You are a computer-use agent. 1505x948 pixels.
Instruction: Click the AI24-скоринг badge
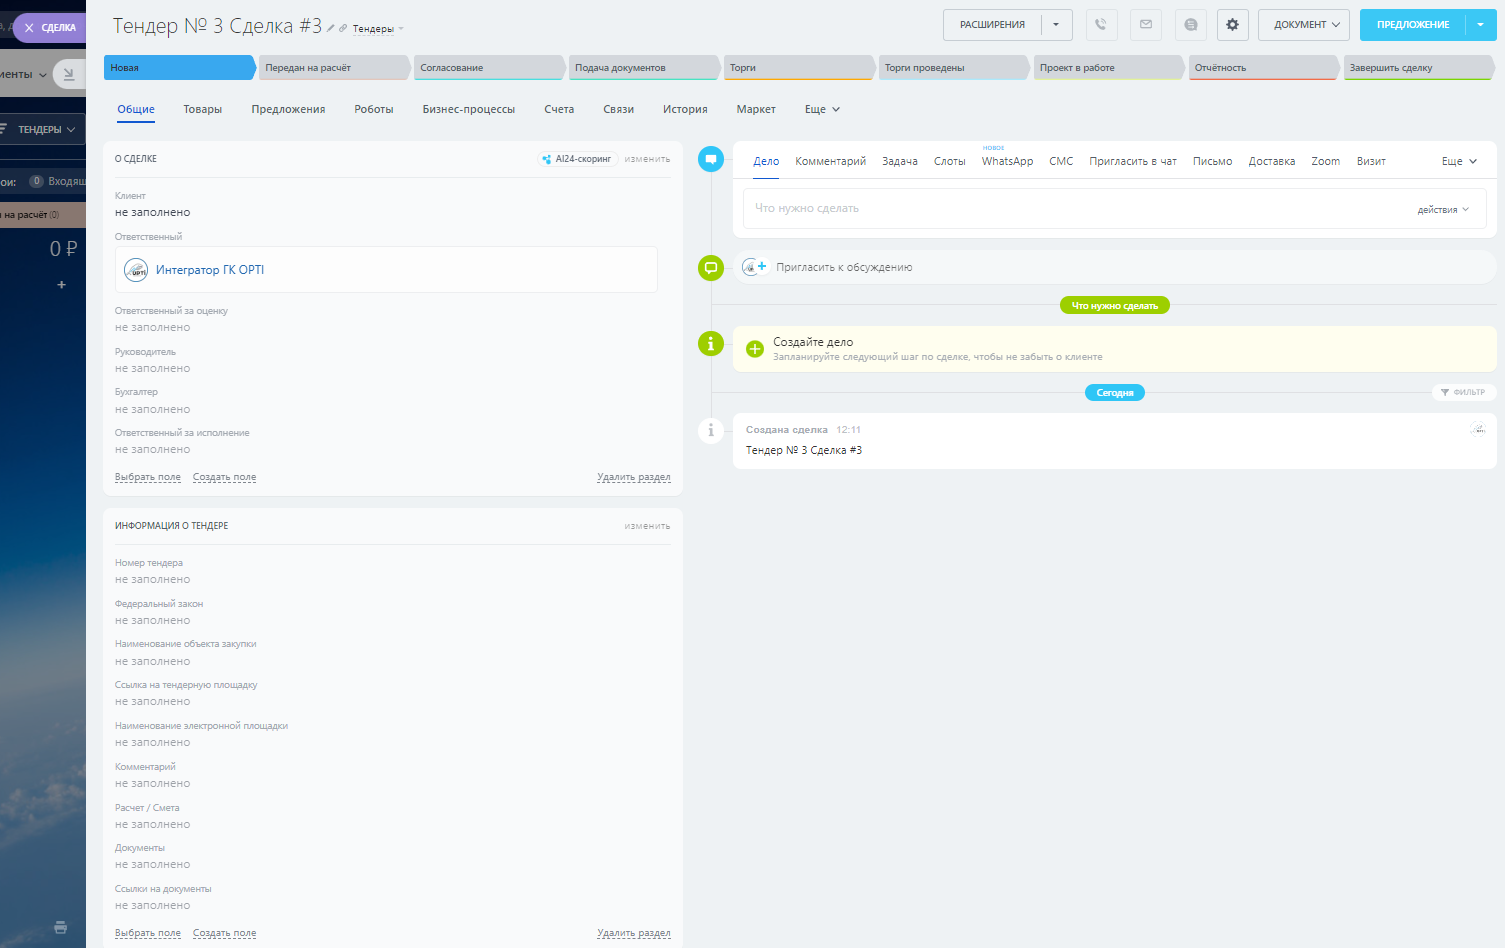578,159
